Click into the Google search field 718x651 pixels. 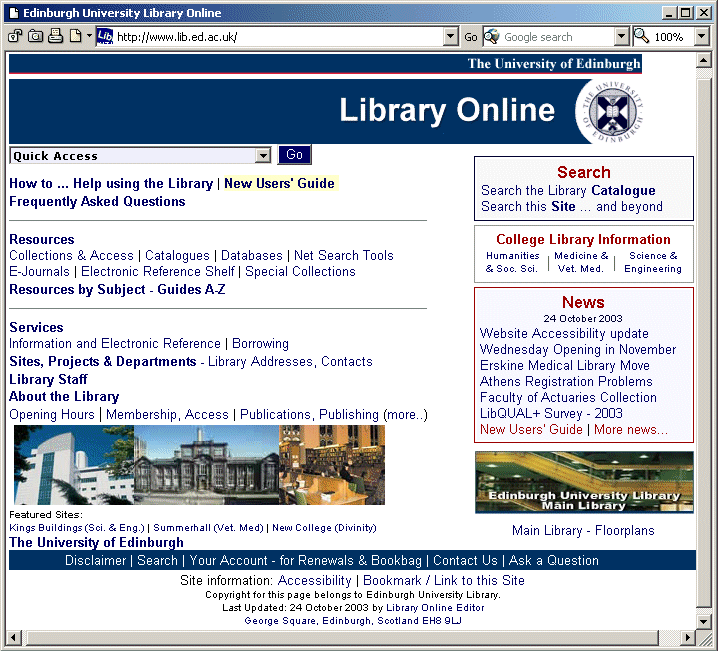point(558,37)
